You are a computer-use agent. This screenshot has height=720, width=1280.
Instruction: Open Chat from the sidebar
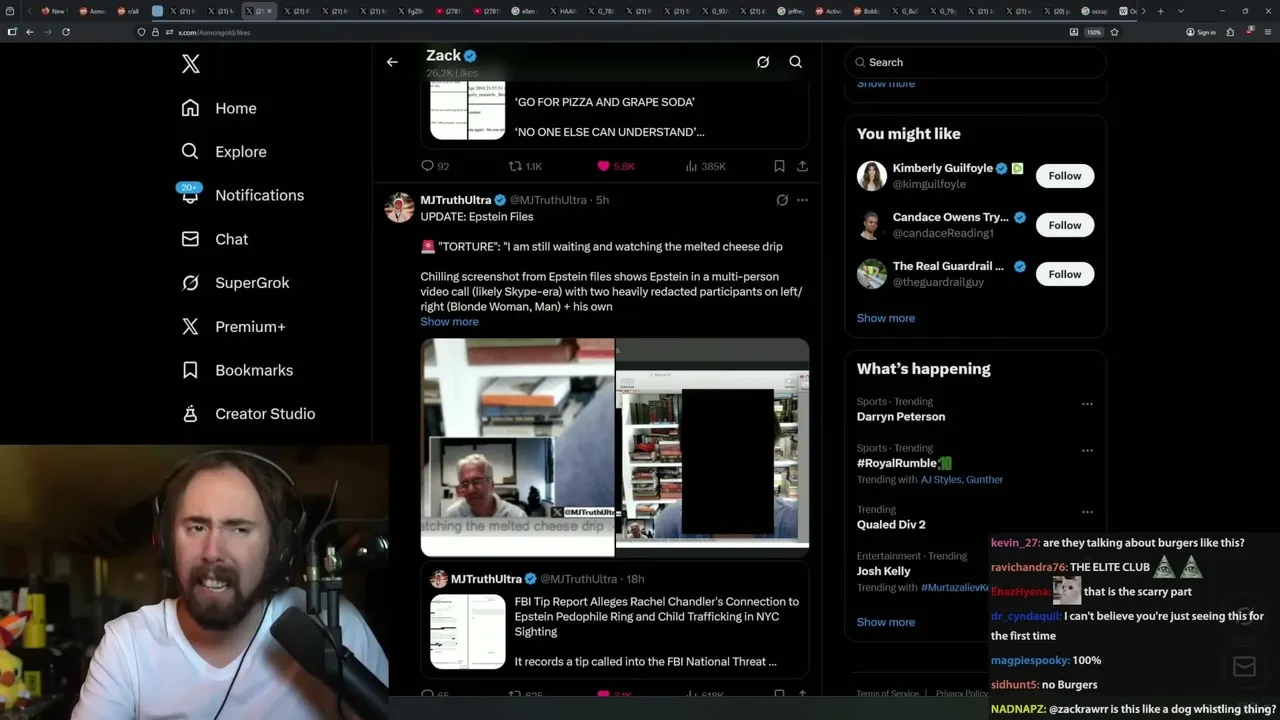tap(214, 239)
